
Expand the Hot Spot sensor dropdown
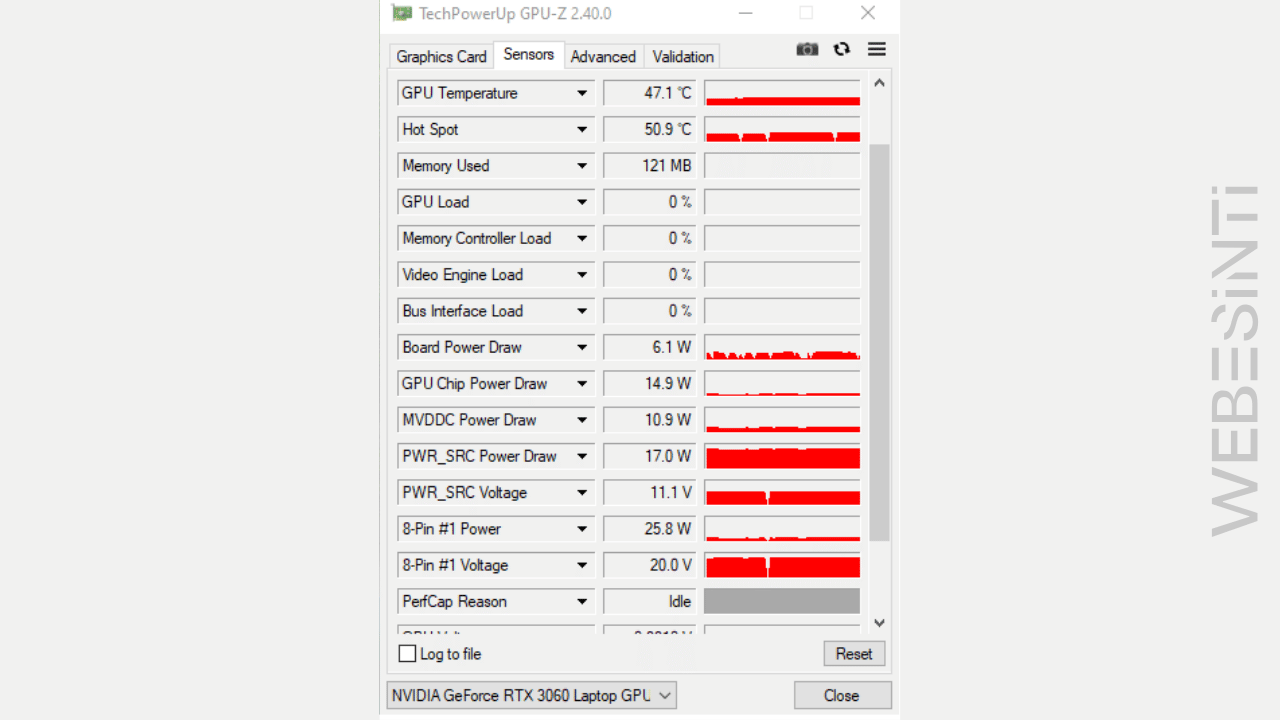tap(581, 129)
